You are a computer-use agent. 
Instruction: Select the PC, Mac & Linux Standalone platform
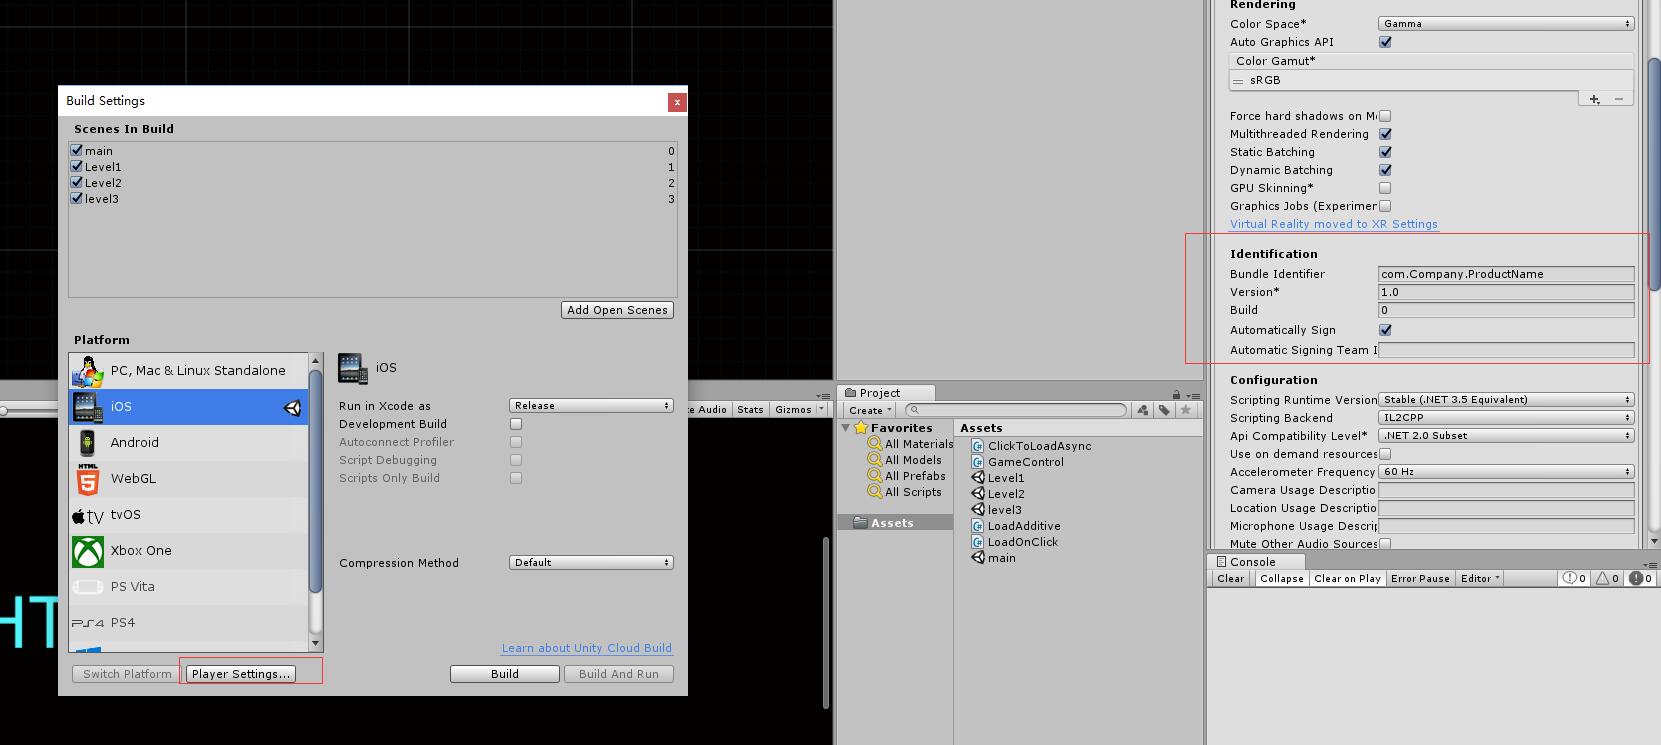pos(189,371)
